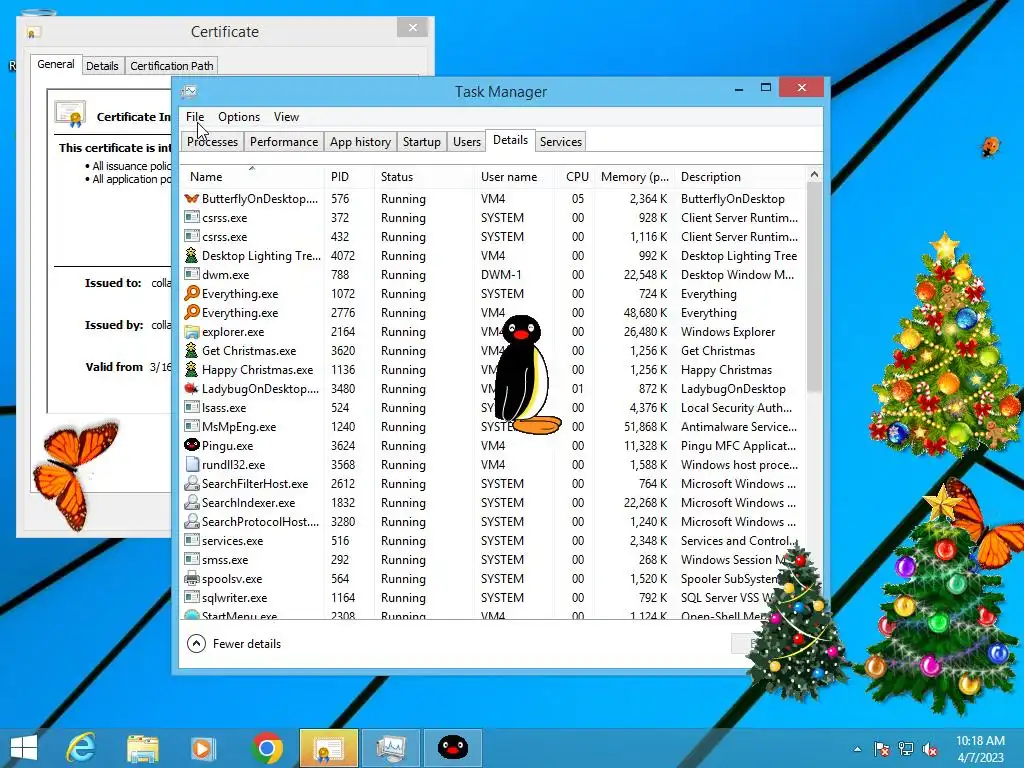This screenshot has width=1024, height=768.
Task: Click the magnifier icon for Everything.exe PID 1072
Action: click(191, 293)
